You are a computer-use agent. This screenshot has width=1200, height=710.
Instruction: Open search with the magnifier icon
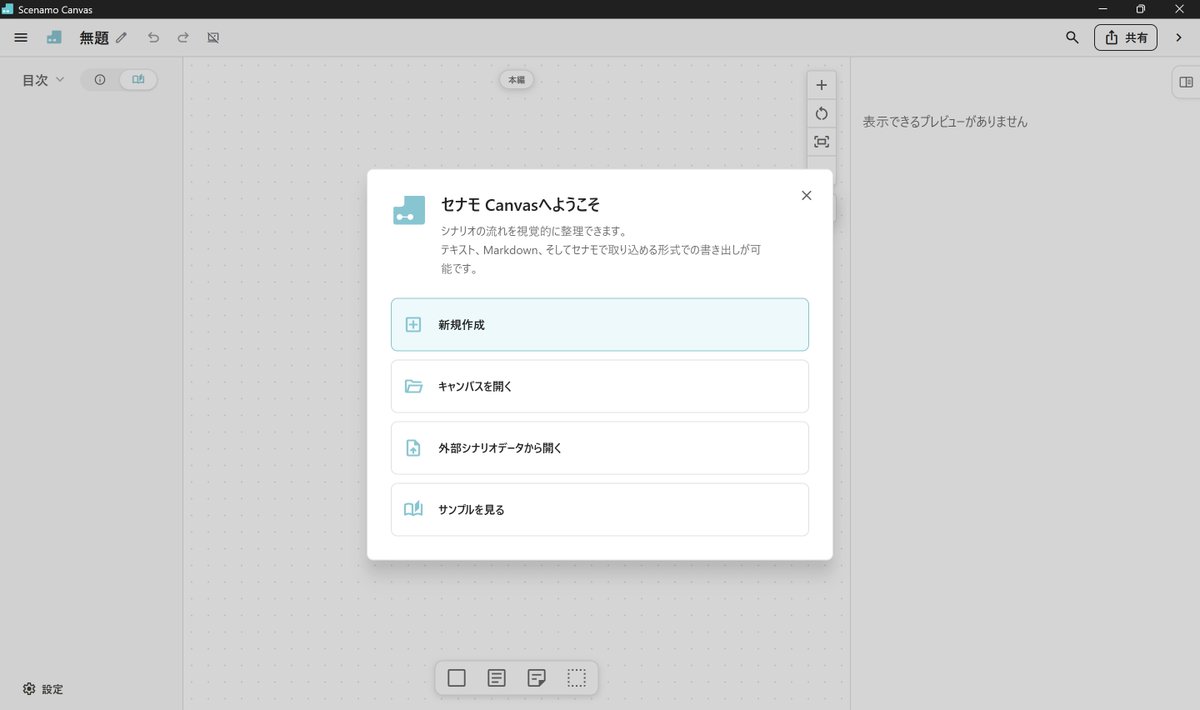pos(1072,37)
